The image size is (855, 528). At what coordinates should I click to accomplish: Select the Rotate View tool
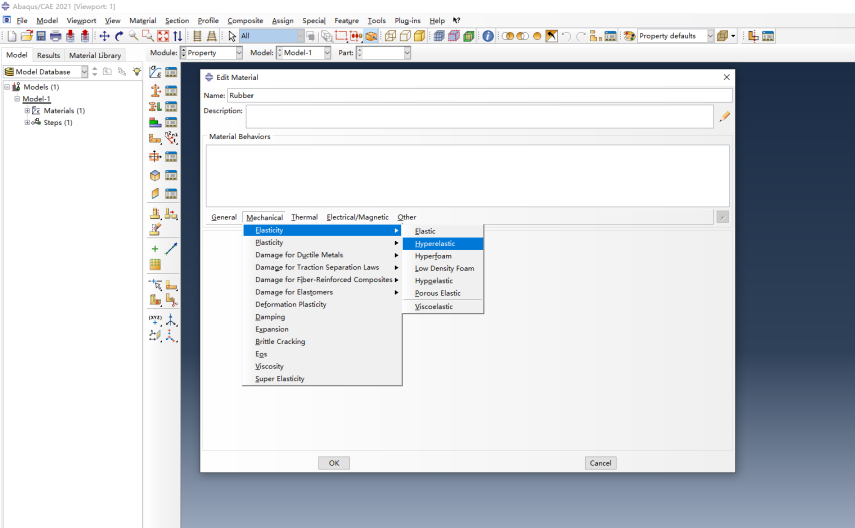119,36
